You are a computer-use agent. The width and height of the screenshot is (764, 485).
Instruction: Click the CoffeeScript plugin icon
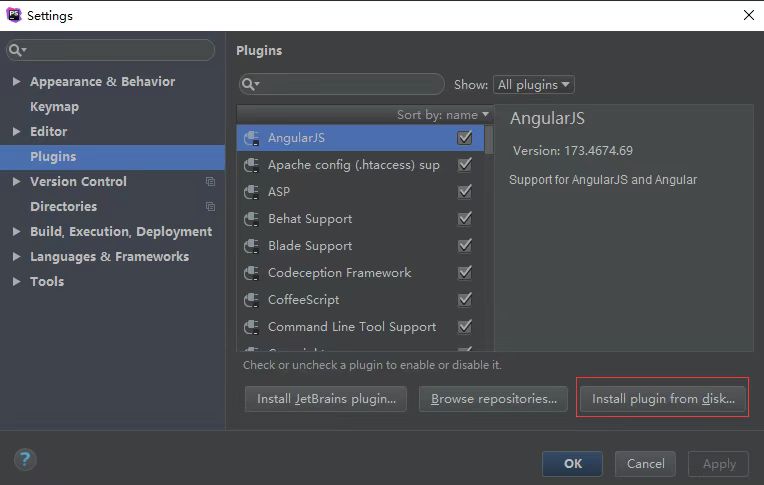251,300
